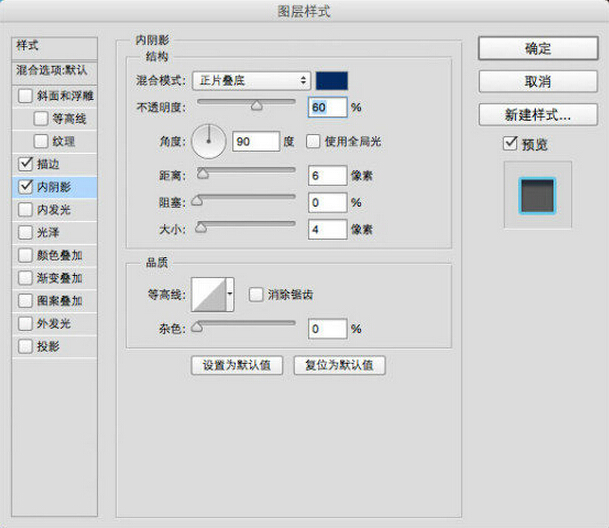The image size is (609, 528).
Task: Click 新建样式... button
Action: pos(538,115)
